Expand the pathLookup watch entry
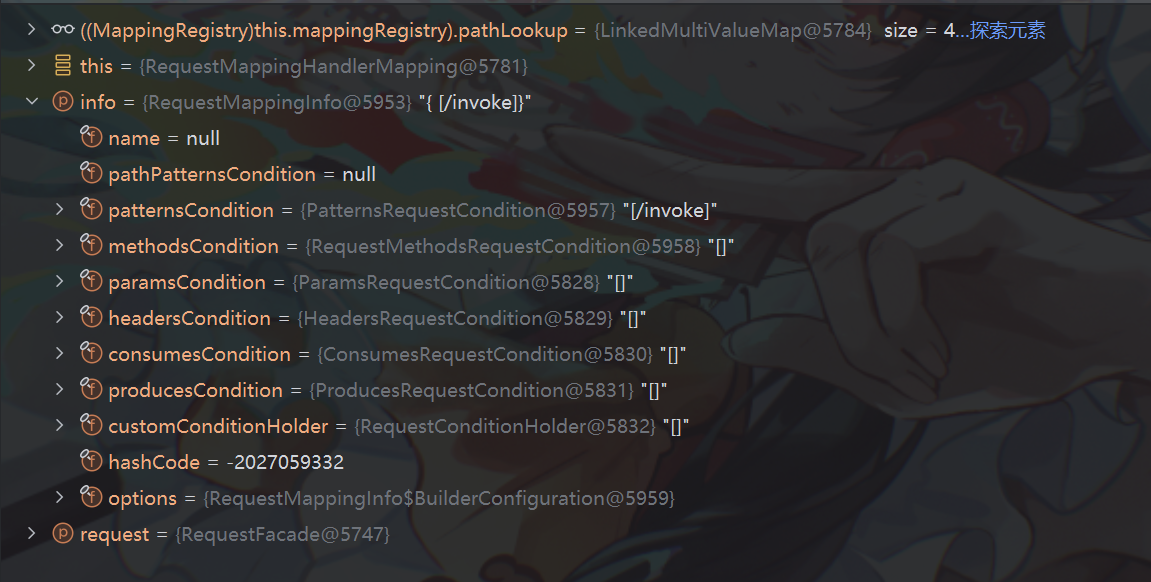The width and height of the screenshot is (1151, 582). tap(32, 29)
